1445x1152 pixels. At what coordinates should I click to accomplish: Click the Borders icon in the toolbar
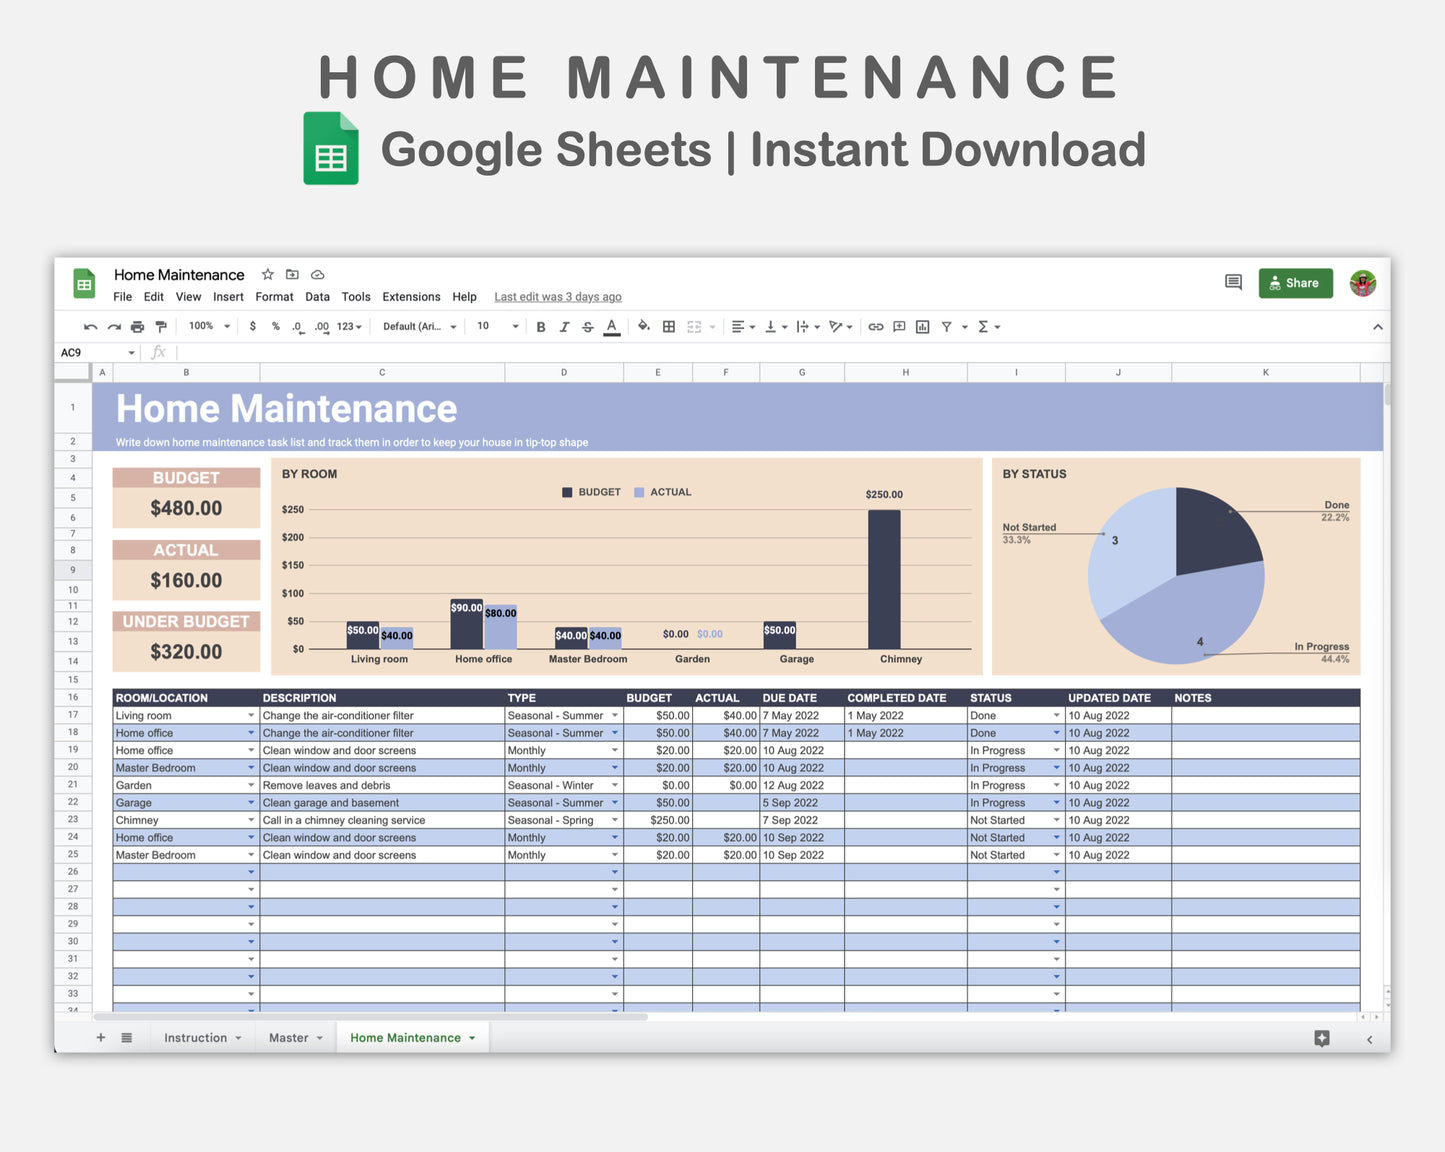click(667, 327)
